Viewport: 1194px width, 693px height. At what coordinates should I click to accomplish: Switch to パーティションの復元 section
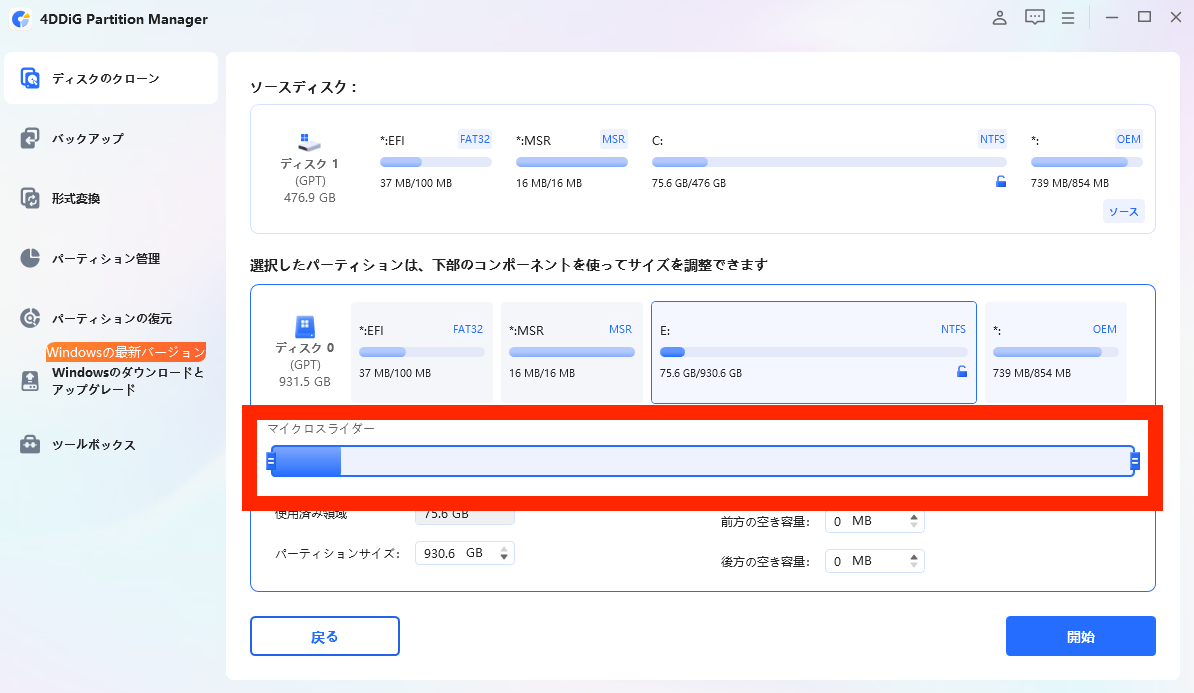(x=110, y=318)
